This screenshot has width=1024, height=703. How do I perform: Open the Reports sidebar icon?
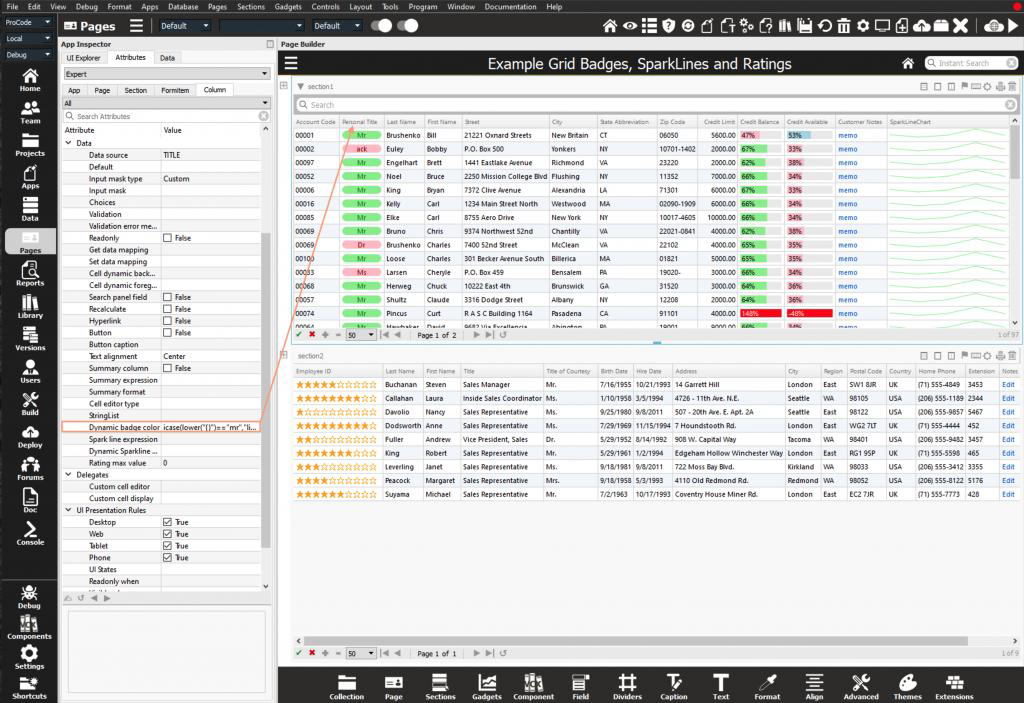[30, 271]
